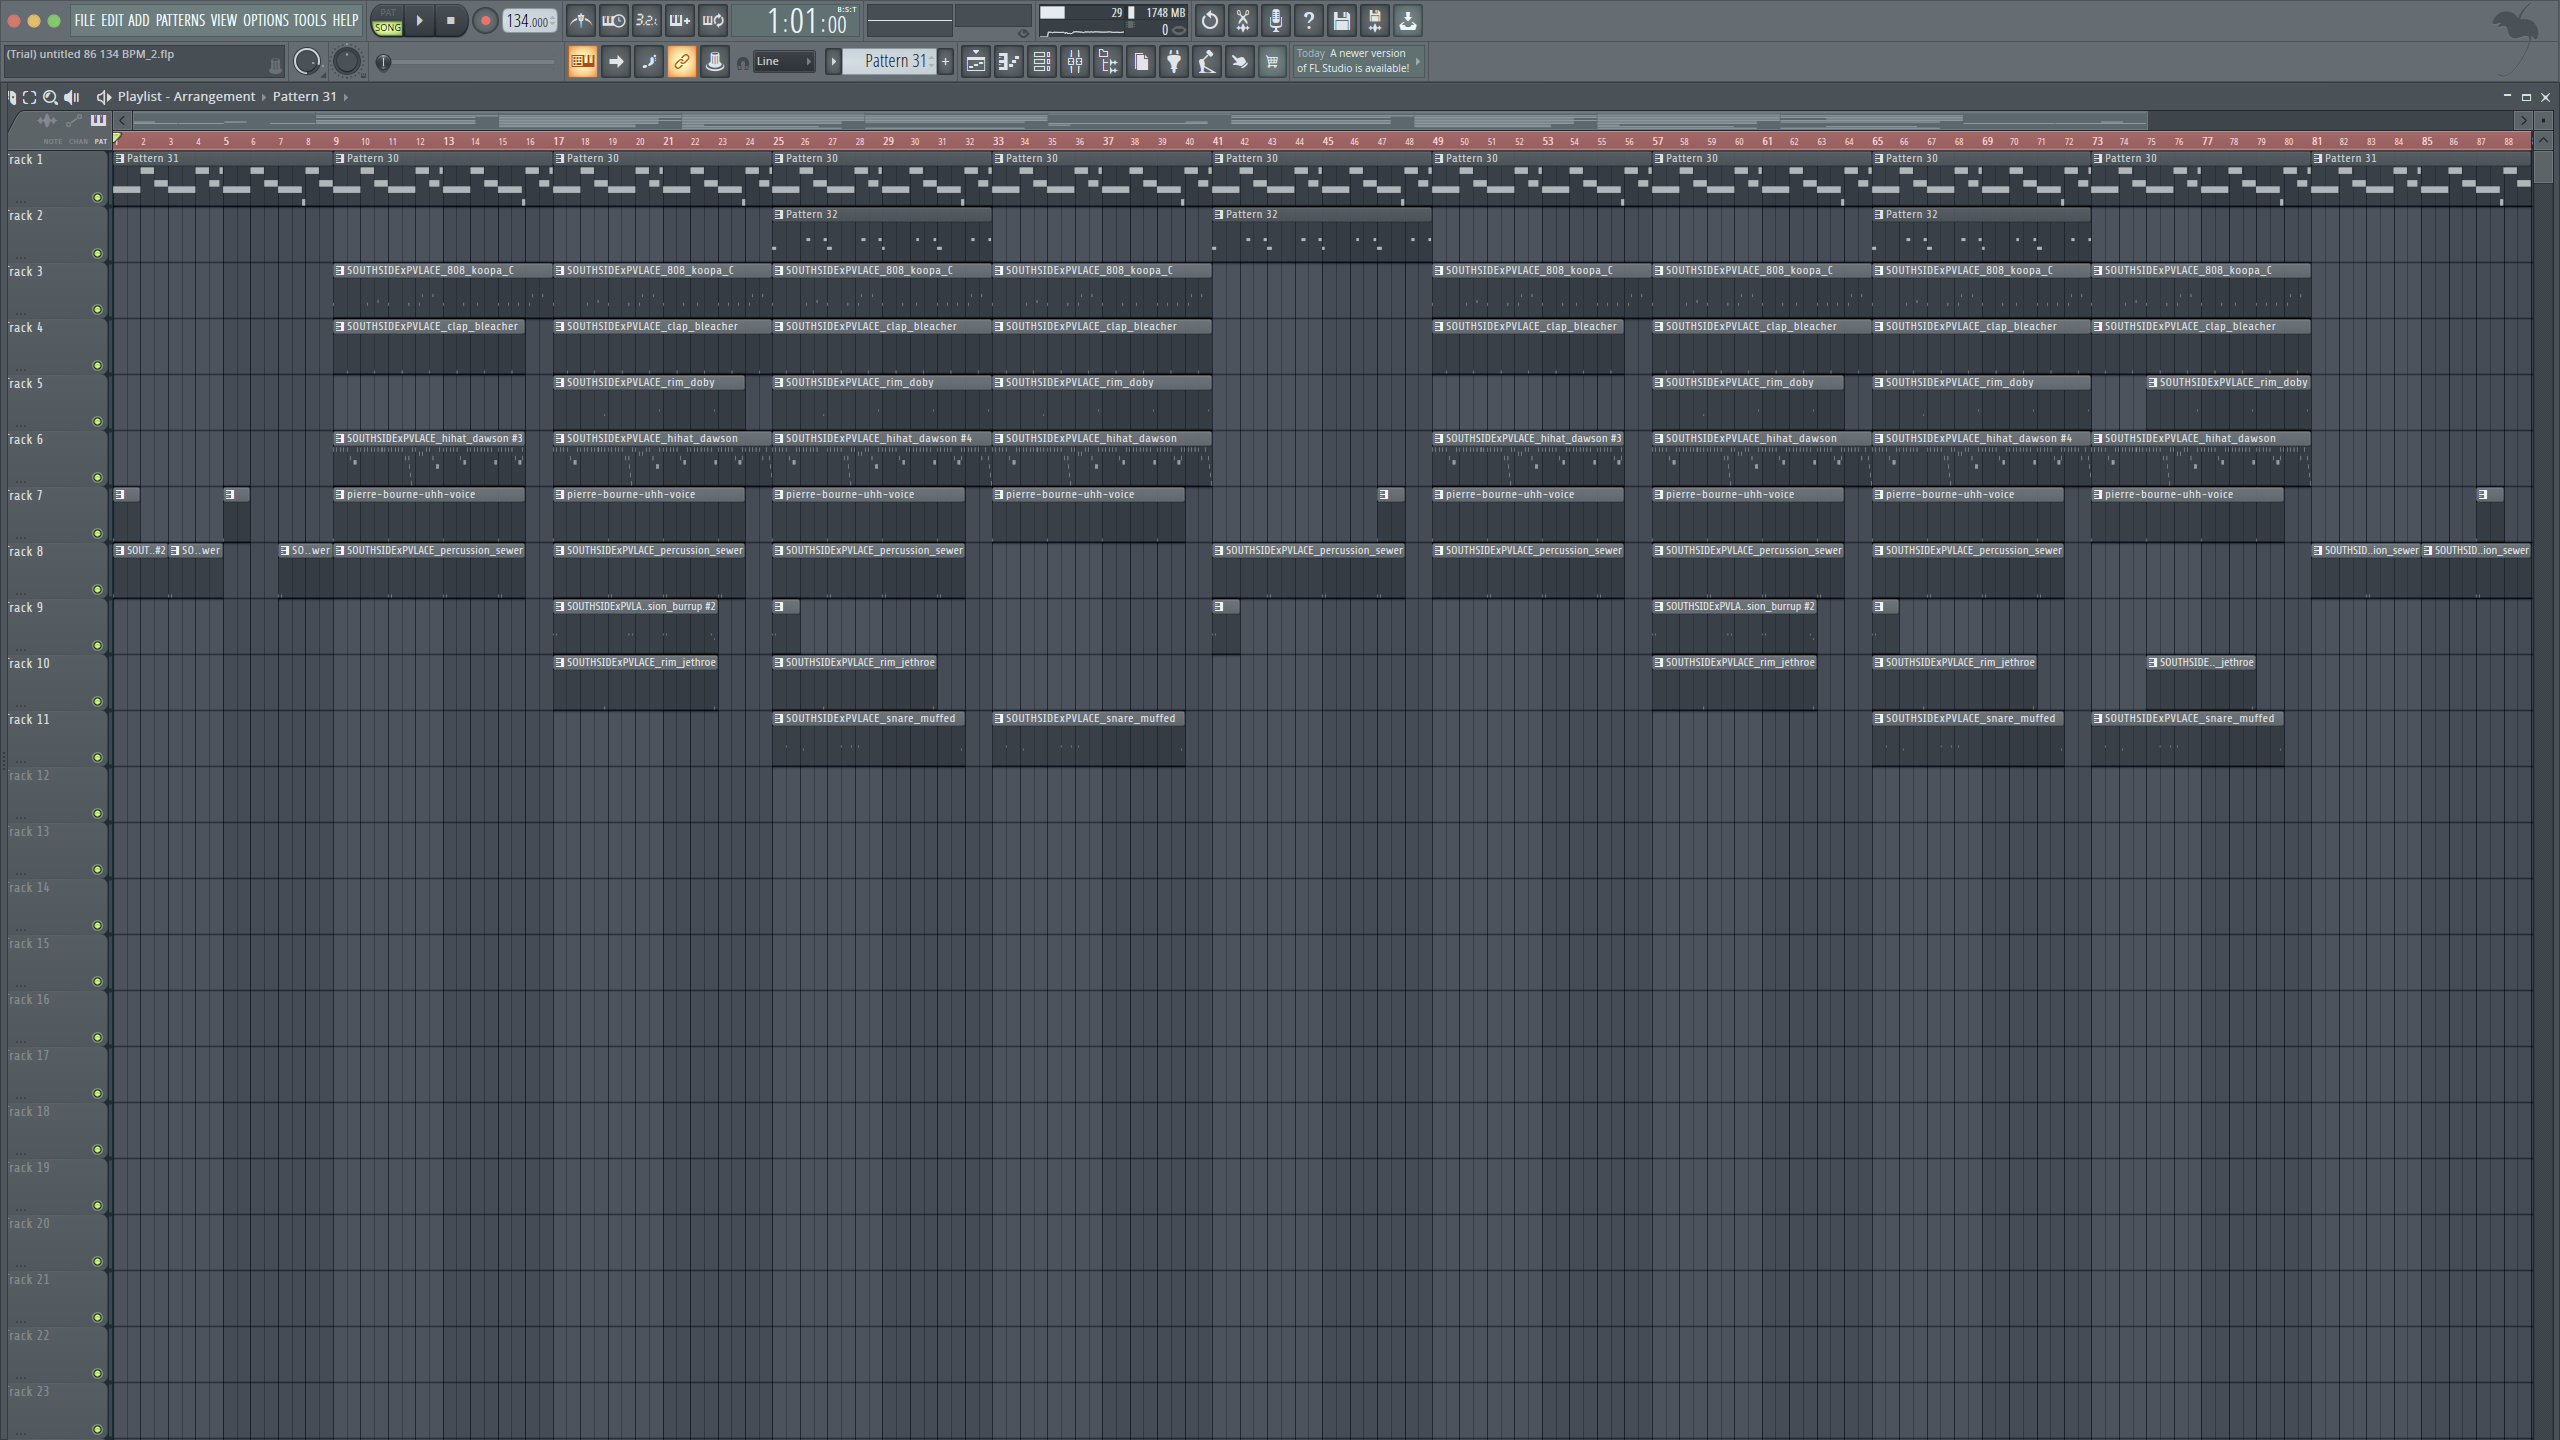2560x1440 pixels.
Task: Expand the pattern selector arrow left of Pattern 31
Action: coord(833,62)
